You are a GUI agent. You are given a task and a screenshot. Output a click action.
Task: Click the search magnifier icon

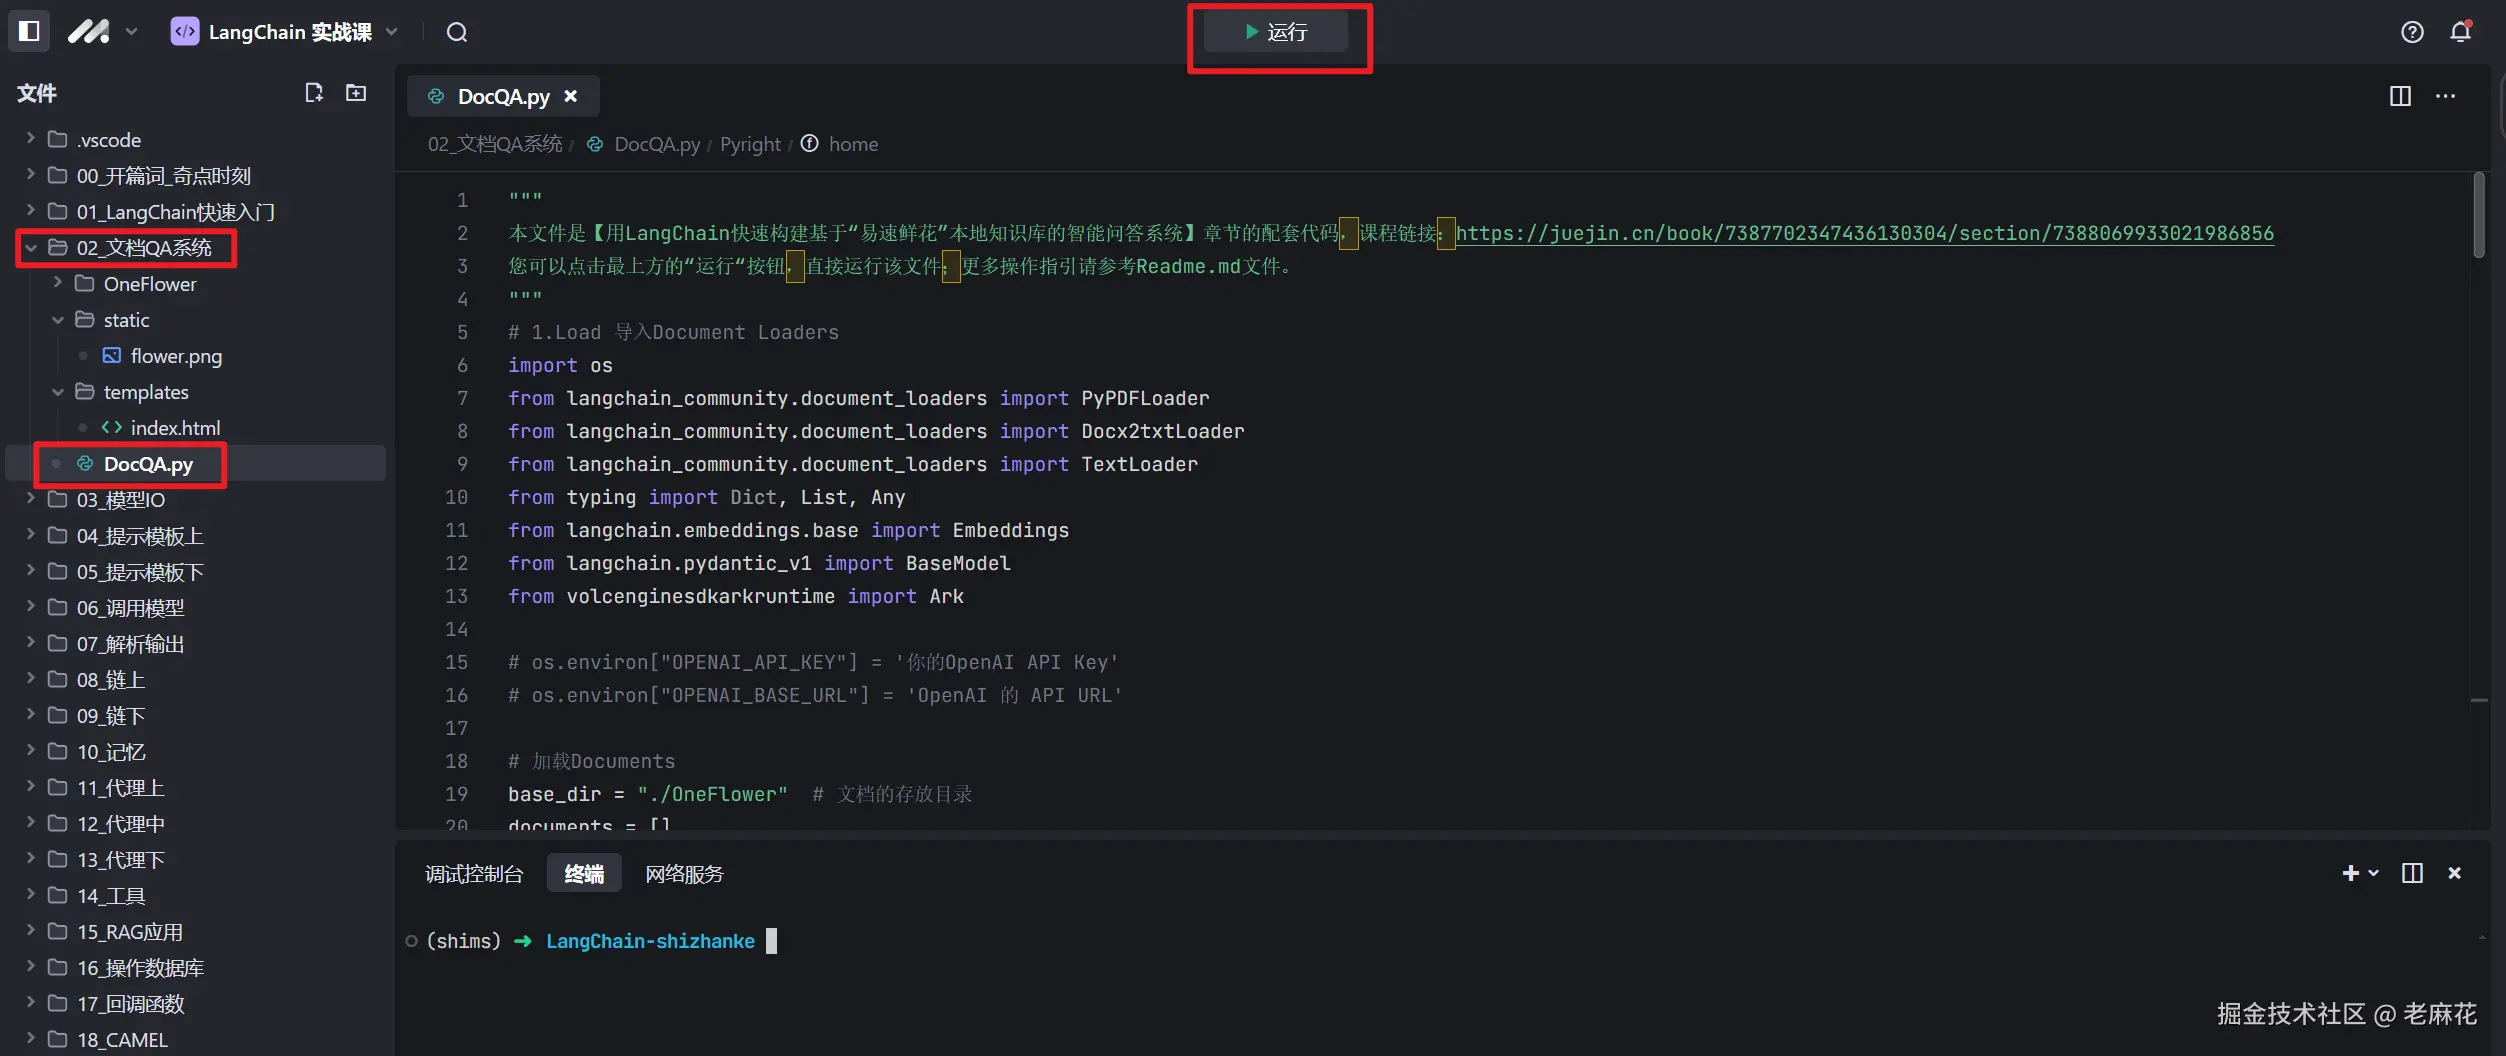pyautogui.click(x=457, y=32)
